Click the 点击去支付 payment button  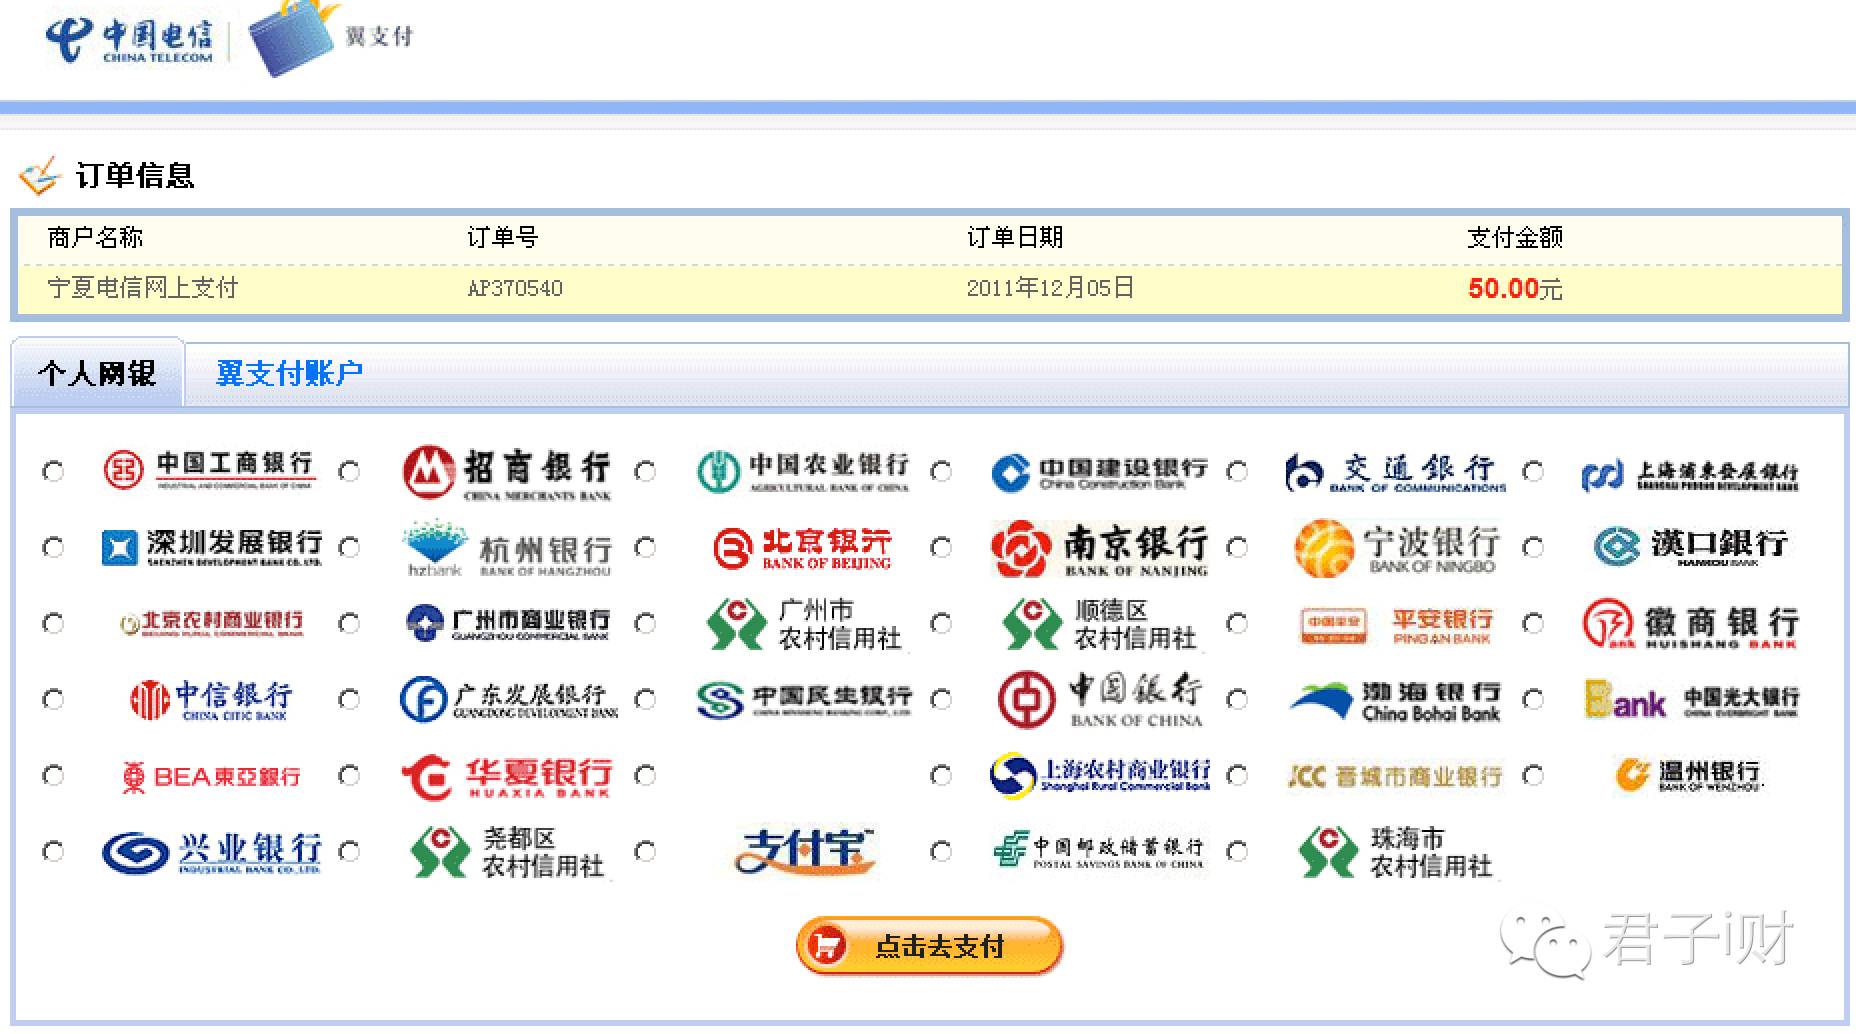pyautogui.click(x=926, y=946)
